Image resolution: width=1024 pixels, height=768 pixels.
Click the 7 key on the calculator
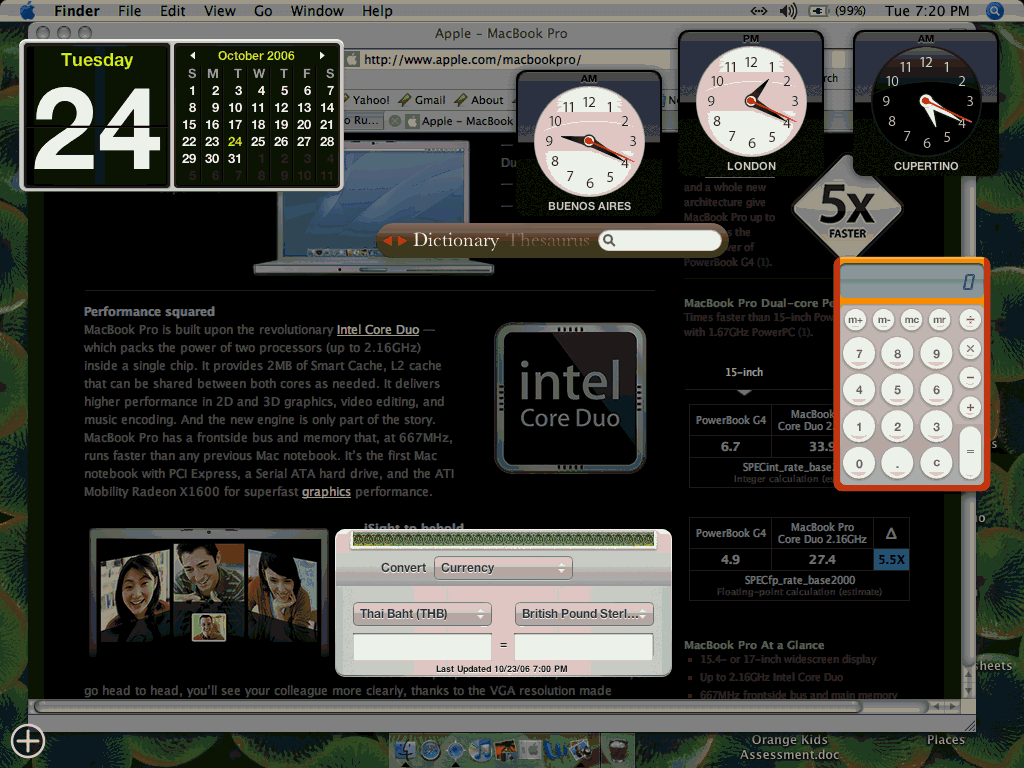pos(859,353)
